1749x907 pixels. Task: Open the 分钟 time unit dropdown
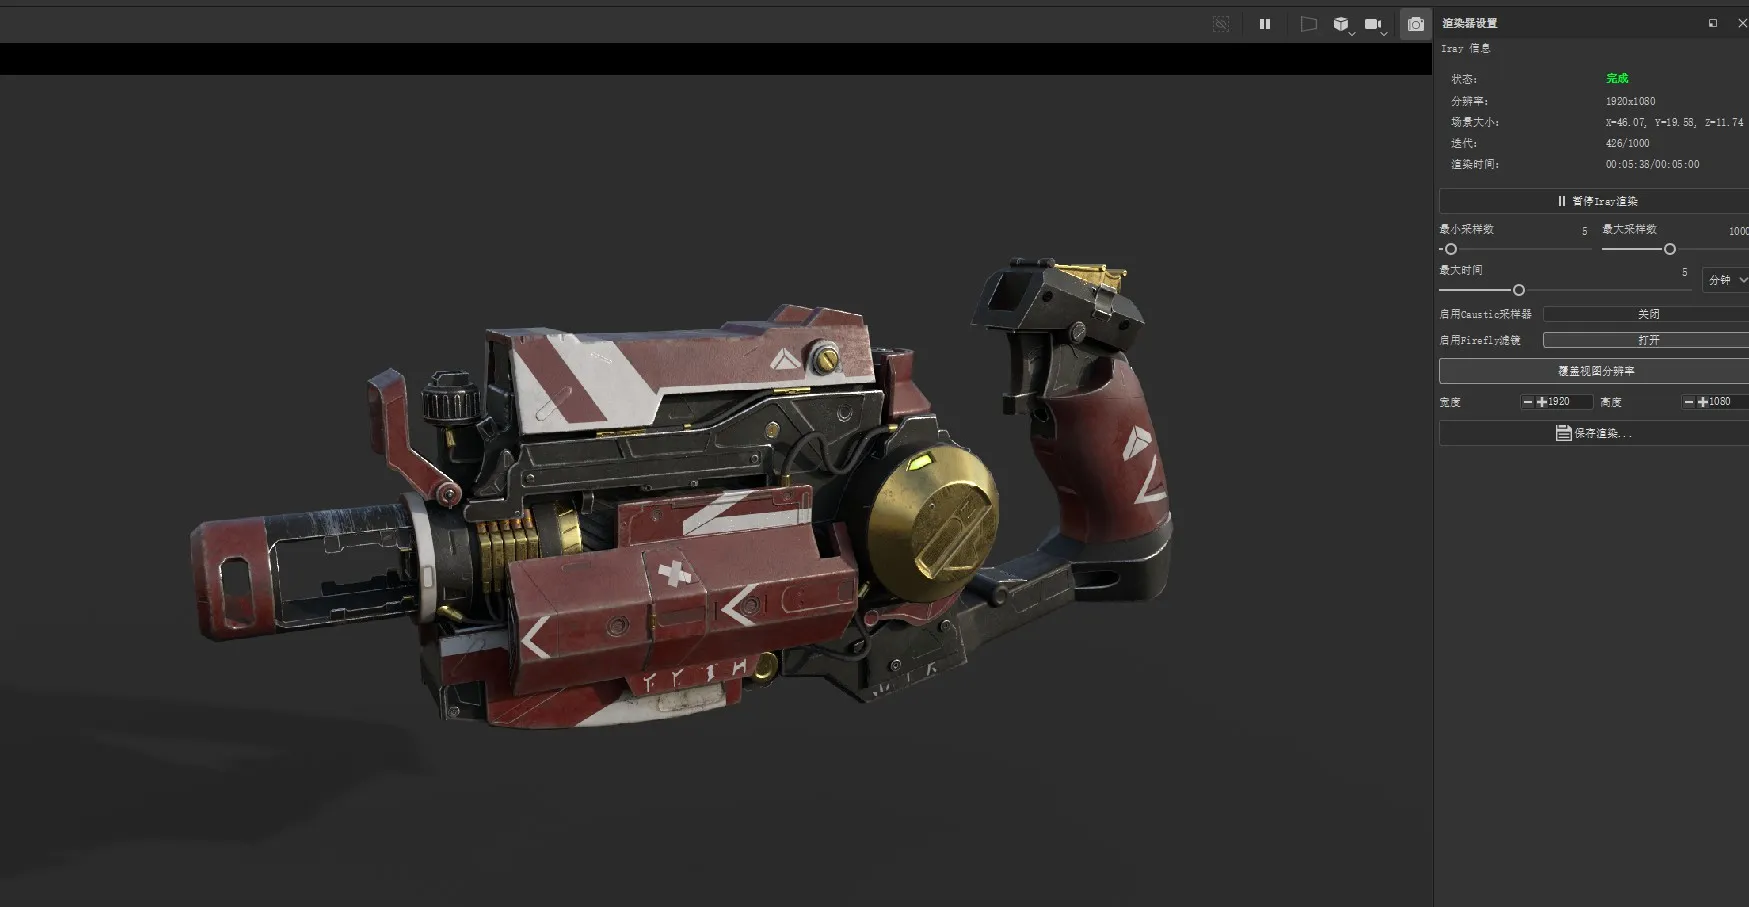pos(1727,280)
